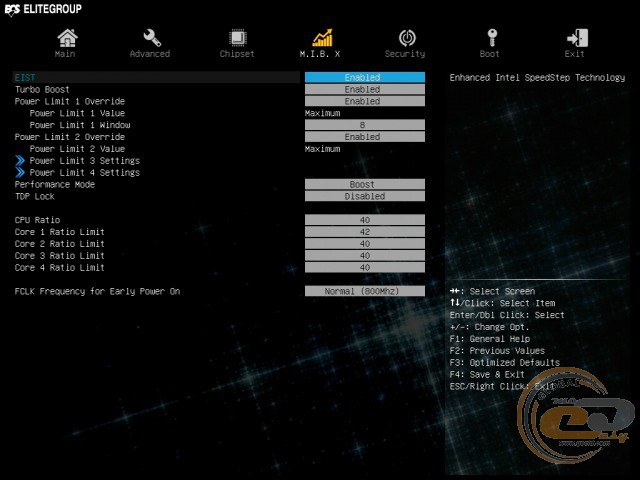Click the Enhanced Intel SpeedStep Technology help text

tap(537, 78)
